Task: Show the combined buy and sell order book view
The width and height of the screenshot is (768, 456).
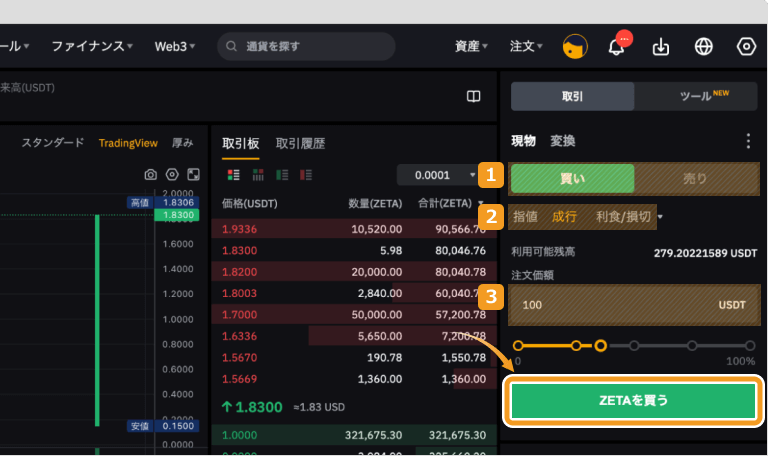Action: click(234, 174)
